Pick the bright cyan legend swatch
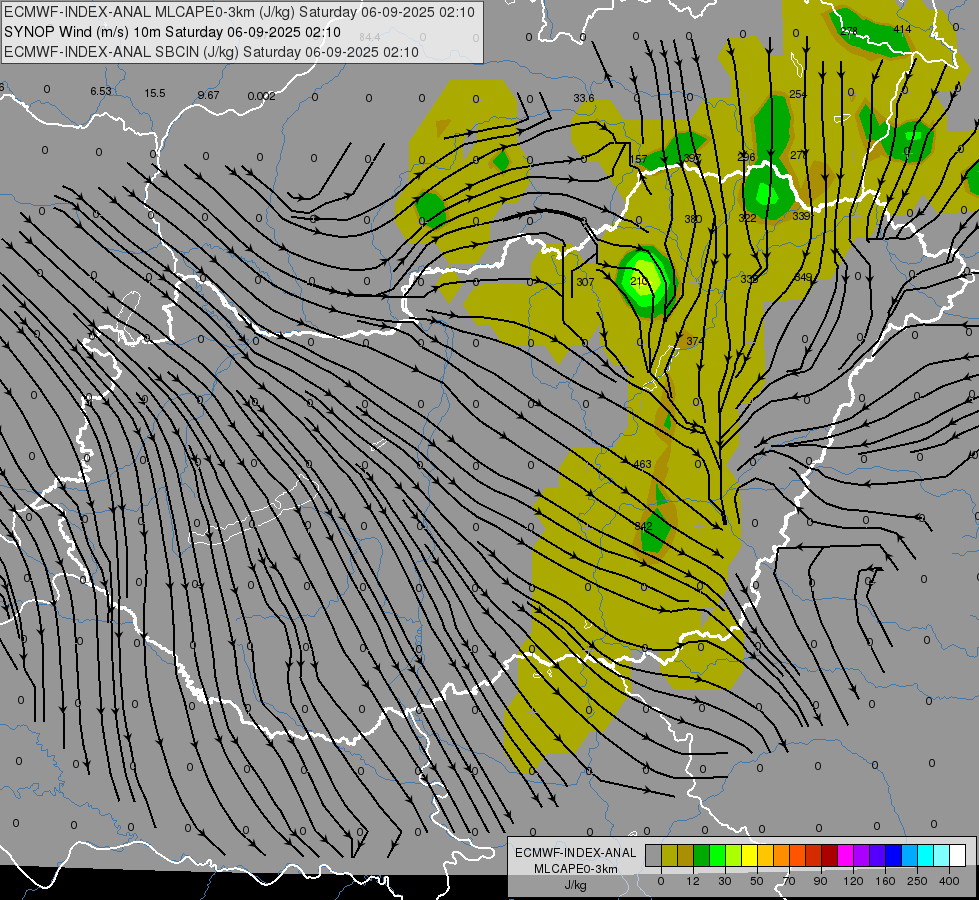The image size is (979, 900). coord(926,855)
